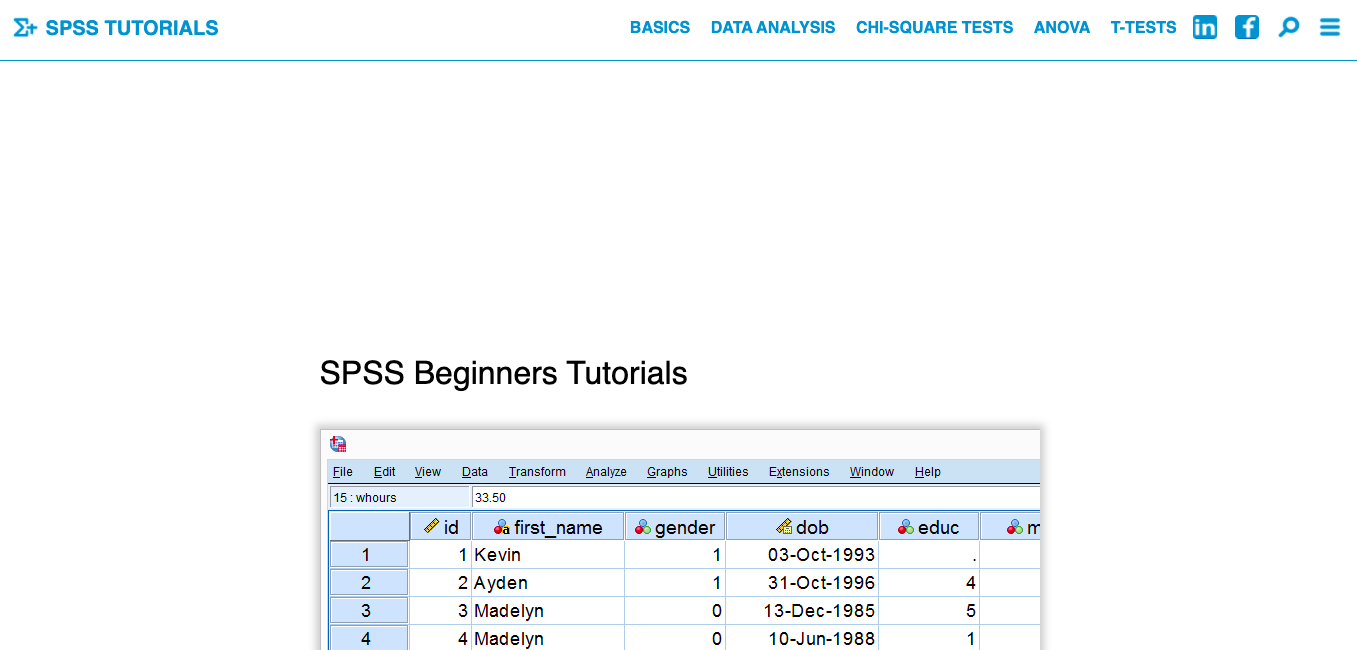Select the dob column header
1357x650 pixels.
point(802,527)
